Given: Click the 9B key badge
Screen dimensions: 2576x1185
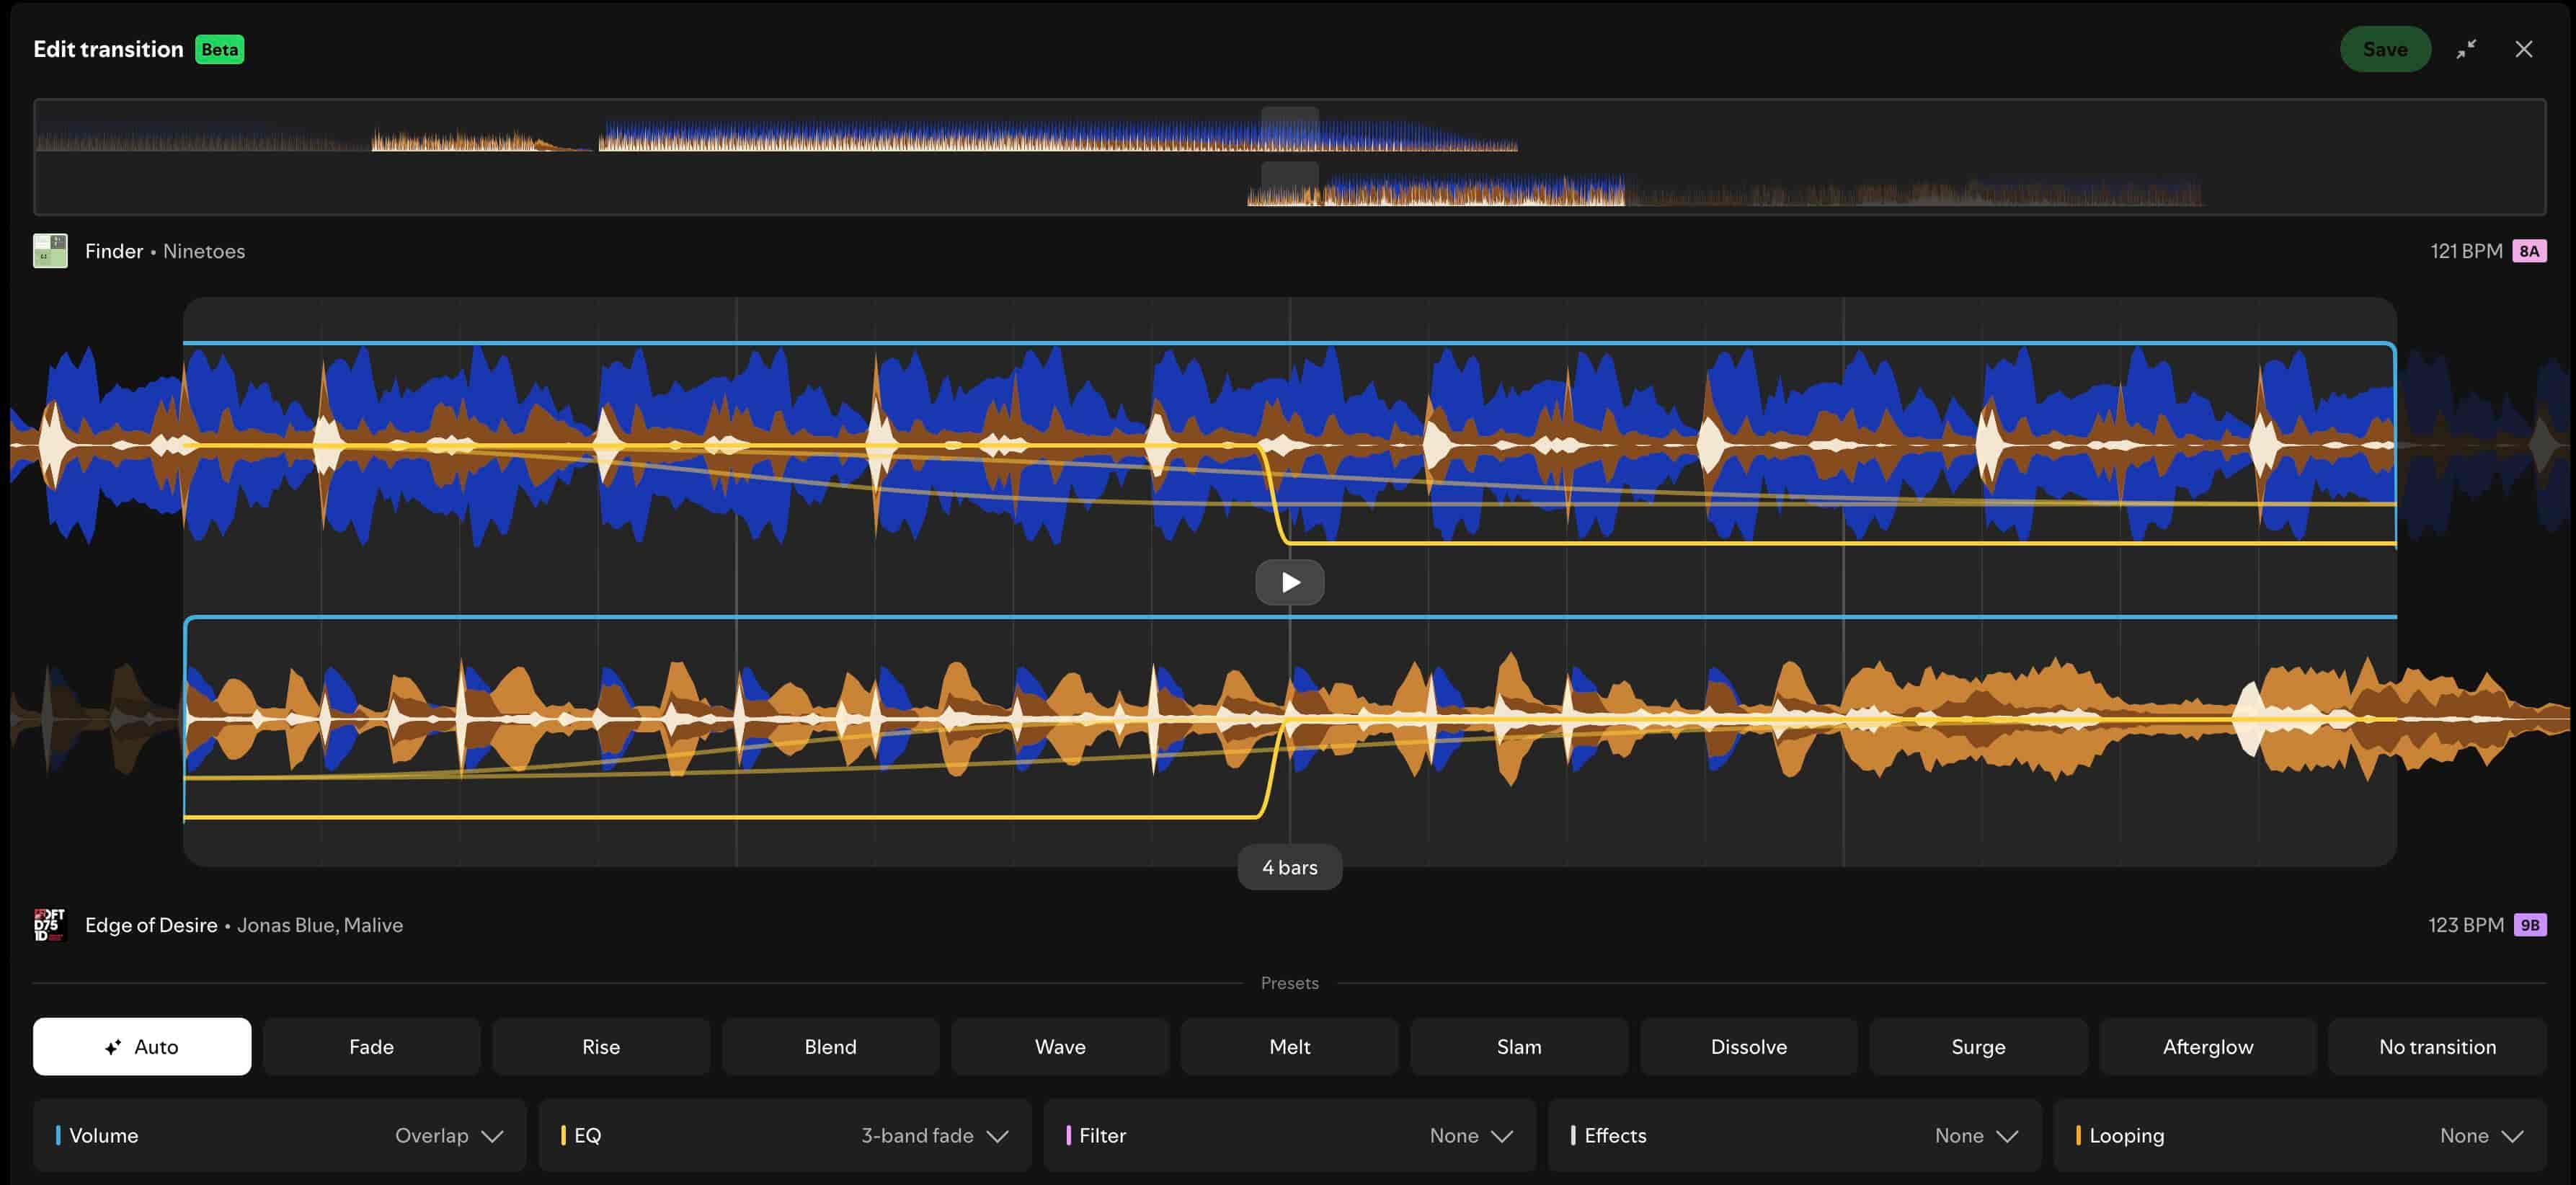Looking at the screenshot, I should point(2529,925).
